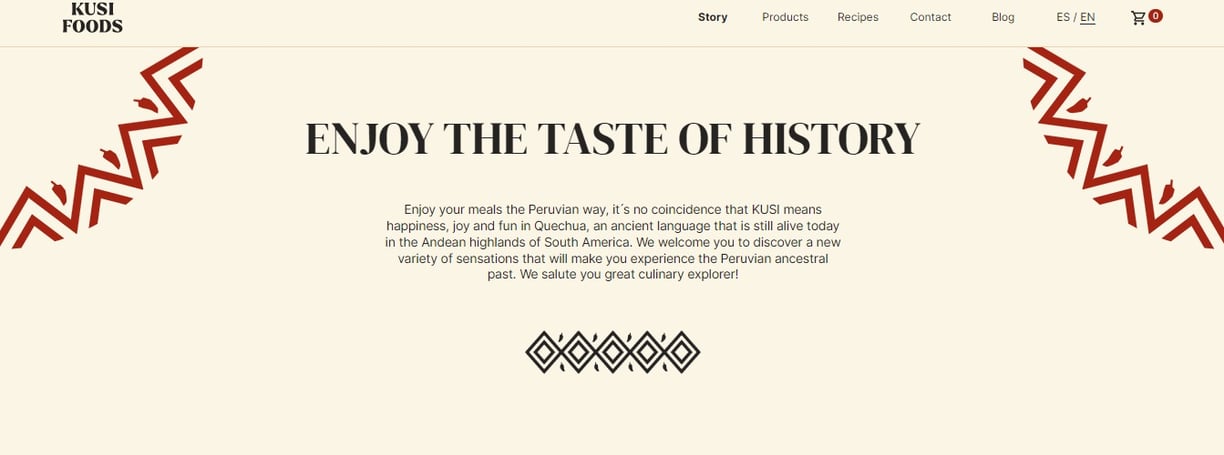Viewport: 1224px width, 455px height.
Task: Select the EN language option
Action: (1087, 17)
